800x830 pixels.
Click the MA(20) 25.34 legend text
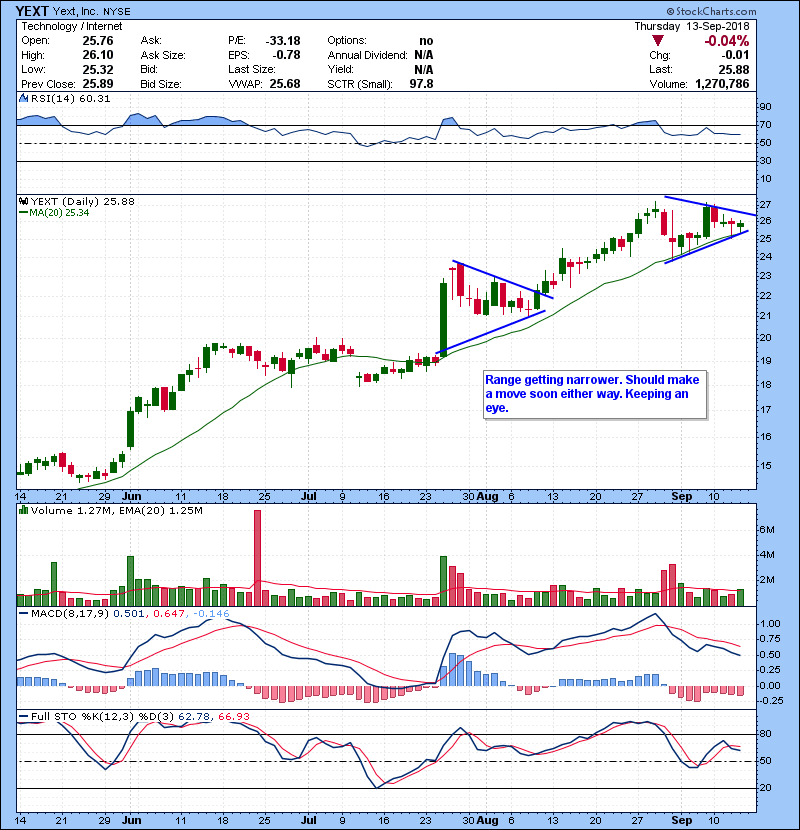pos(59,213)
